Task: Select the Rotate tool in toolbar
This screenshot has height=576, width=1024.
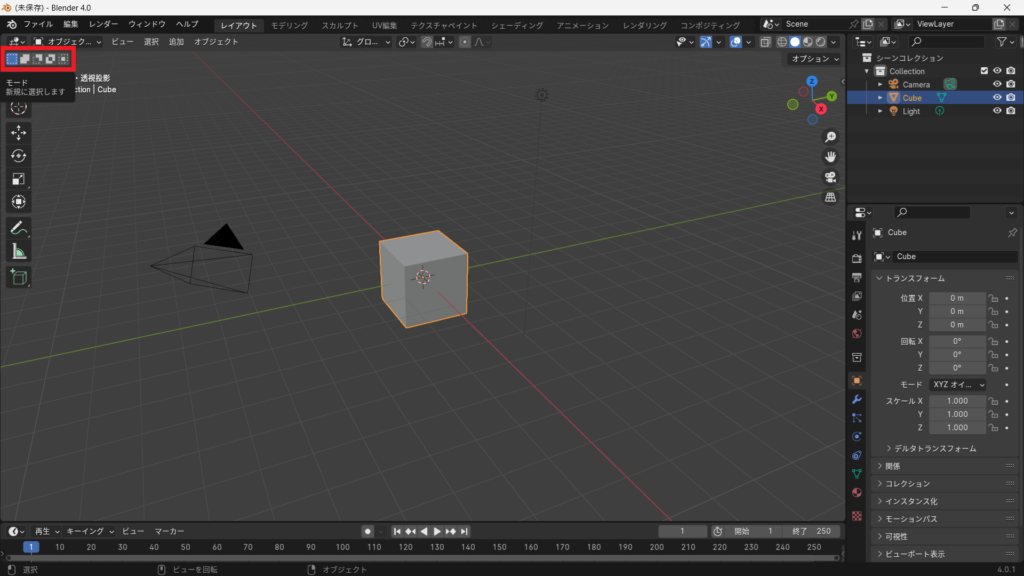Action: coord(18,155)
